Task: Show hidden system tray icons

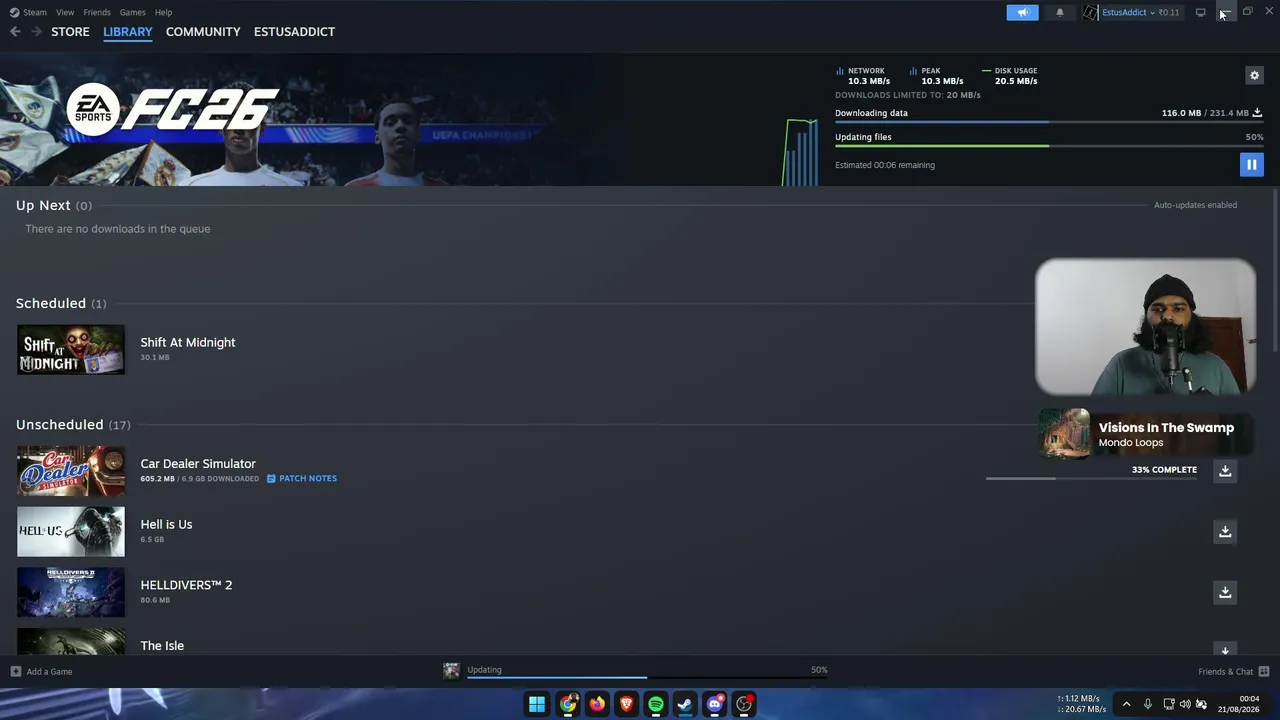Action: coord(1126,704)
